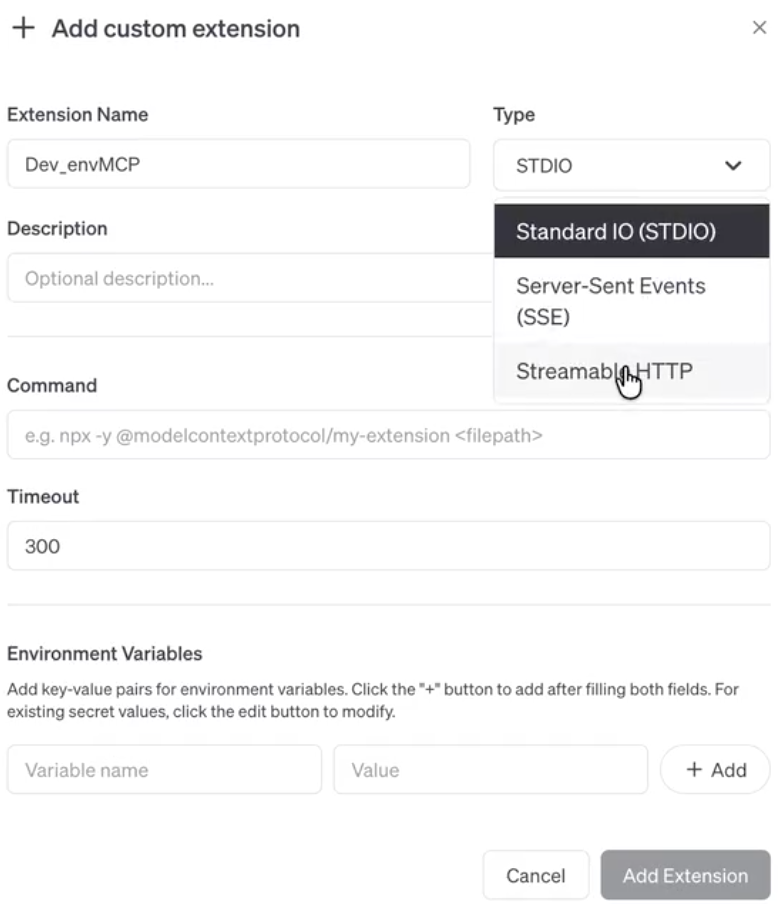
Task: Click the Extension Name field containing Dev_envMCP
Action: click(238, 165)
